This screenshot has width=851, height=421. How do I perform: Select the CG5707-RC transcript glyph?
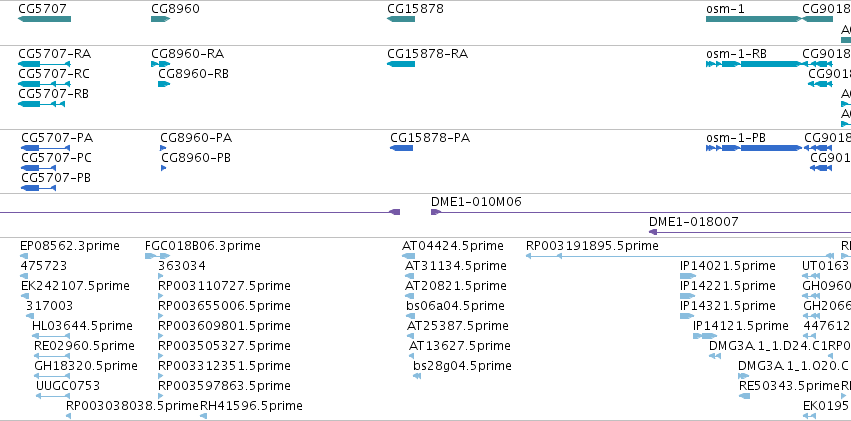pyautogui.click(x=45, y=84)
